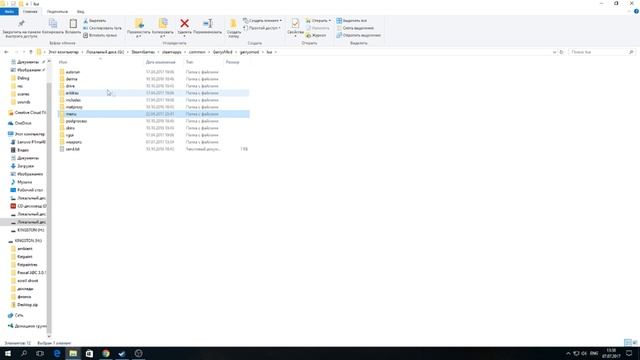The height and width of the screenshot is (360, 640).
Task: Open the Open (Открыть) dropdown in ribbon
Action: [x=330, y=20]
